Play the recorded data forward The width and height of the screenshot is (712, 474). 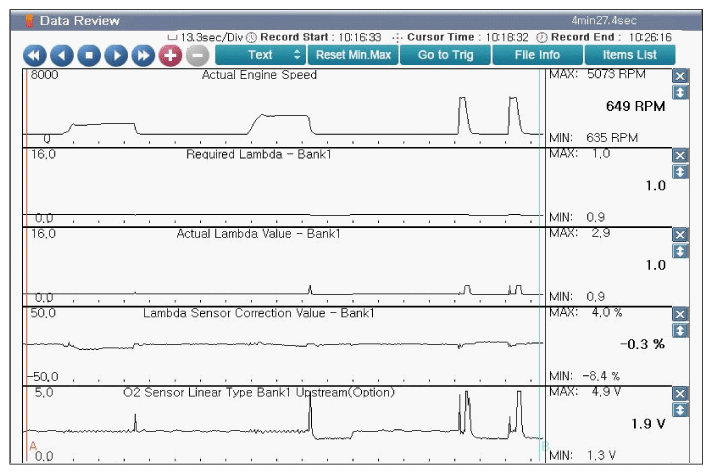pos(116,55)
